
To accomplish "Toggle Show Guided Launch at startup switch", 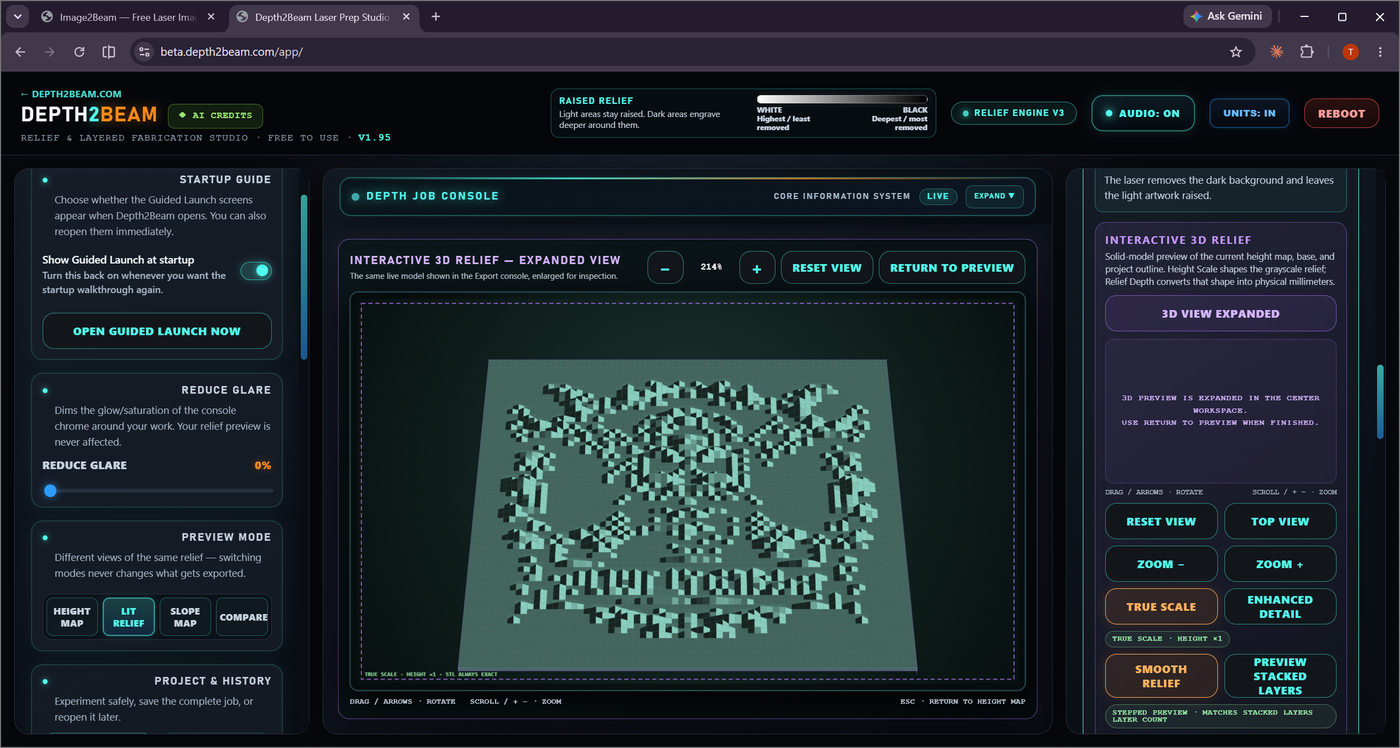I will (x=256, y=270).
